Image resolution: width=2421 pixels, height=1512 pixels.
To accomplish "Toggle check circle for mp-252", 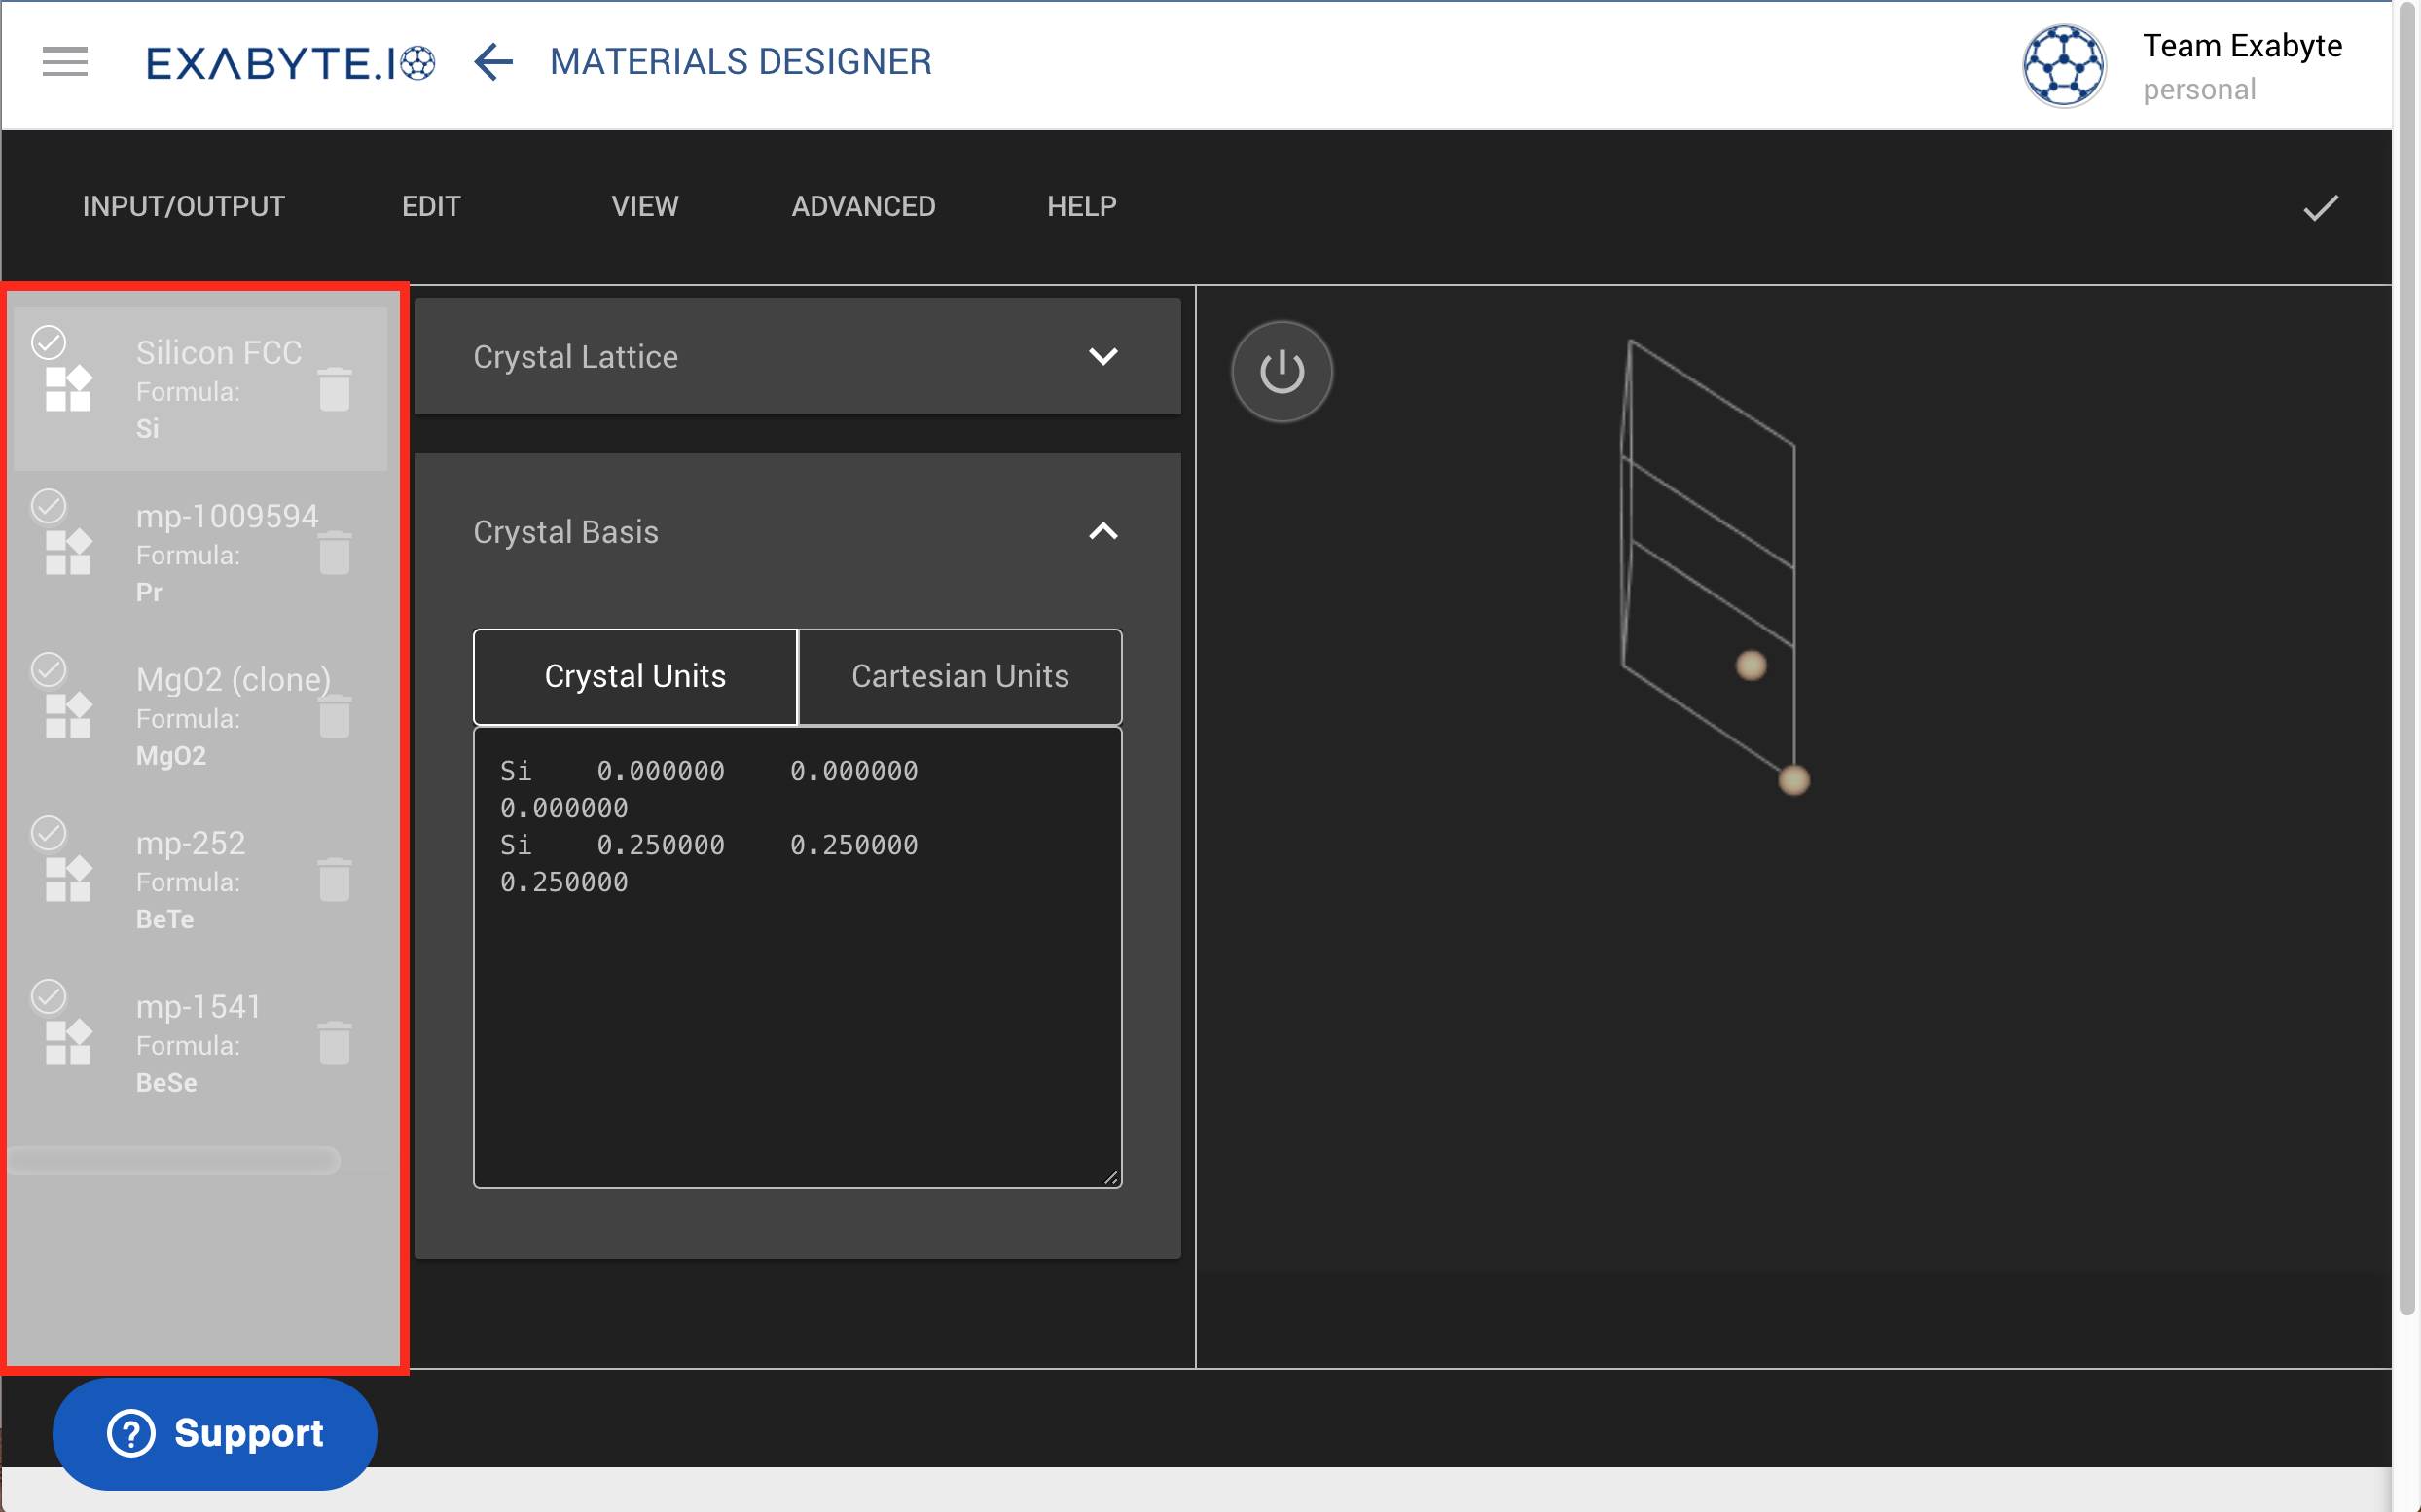I will 49,833.
